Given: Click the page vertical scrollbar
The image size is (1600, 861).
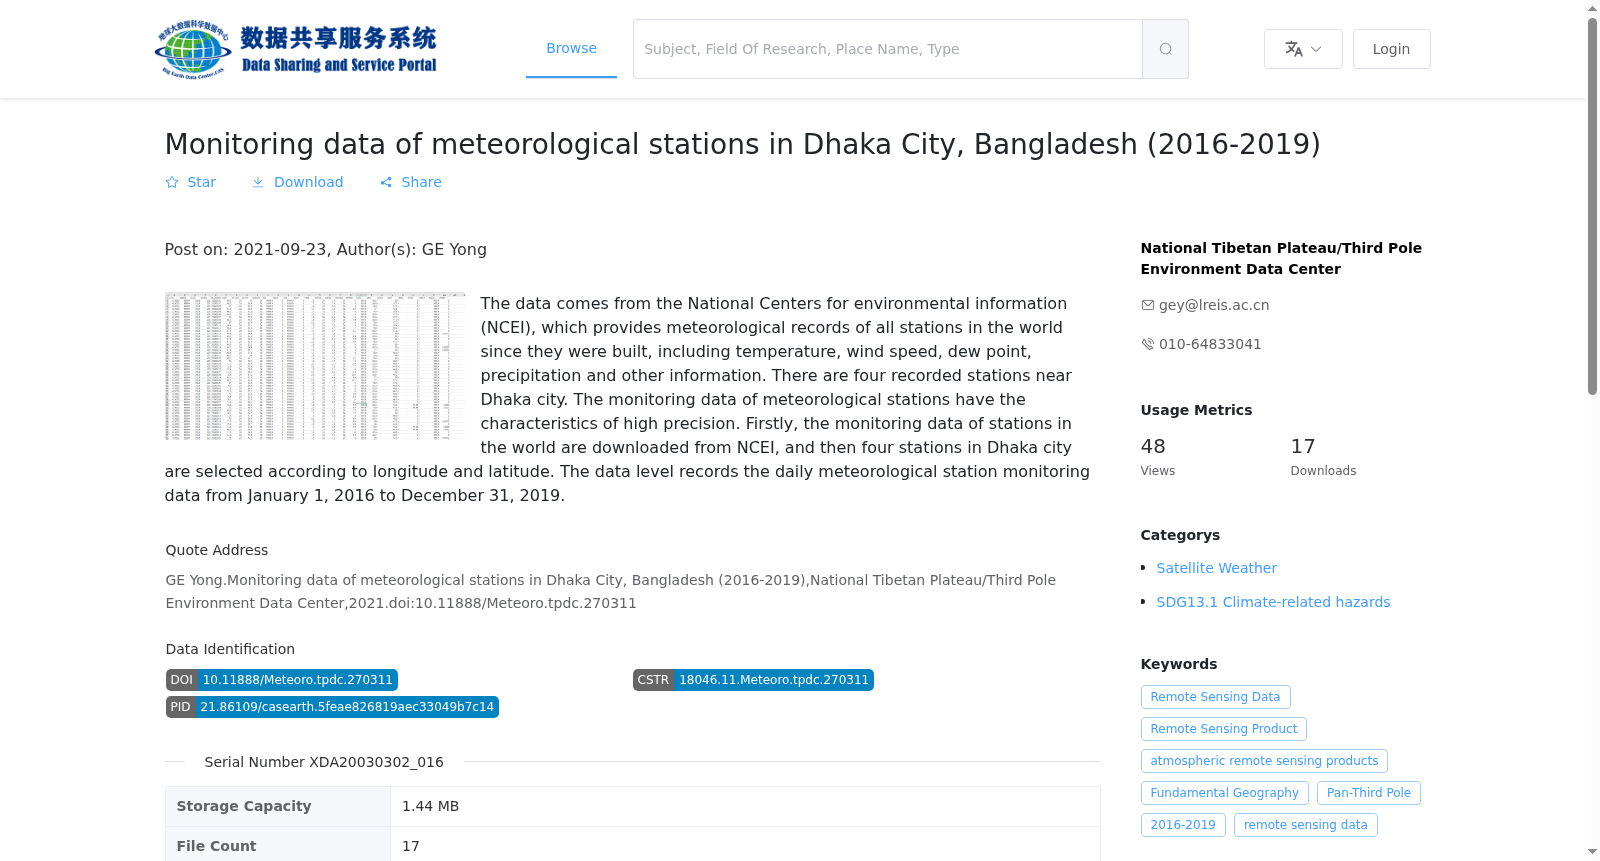Looking at the screenshot, I should click(1592, 205).
